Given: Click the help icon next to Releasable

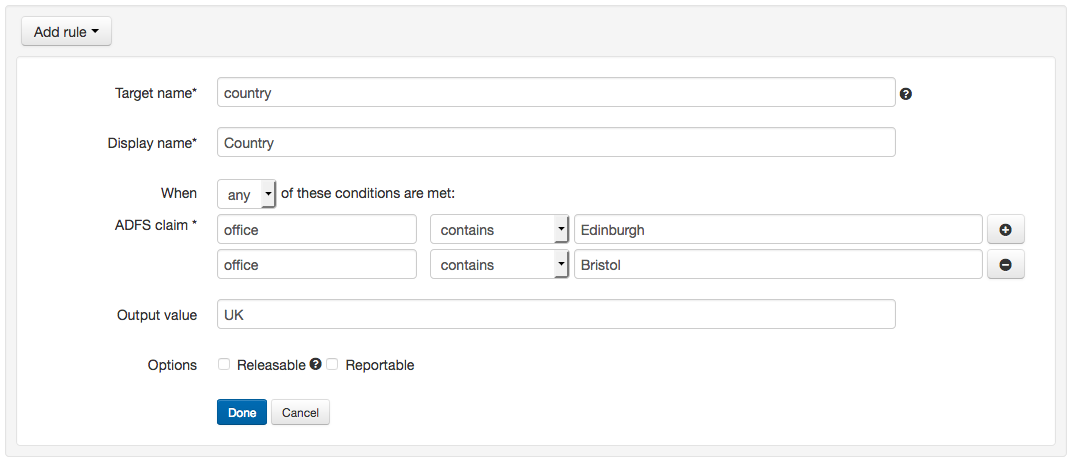Looking at the screenshot, I should coord(315,365).
